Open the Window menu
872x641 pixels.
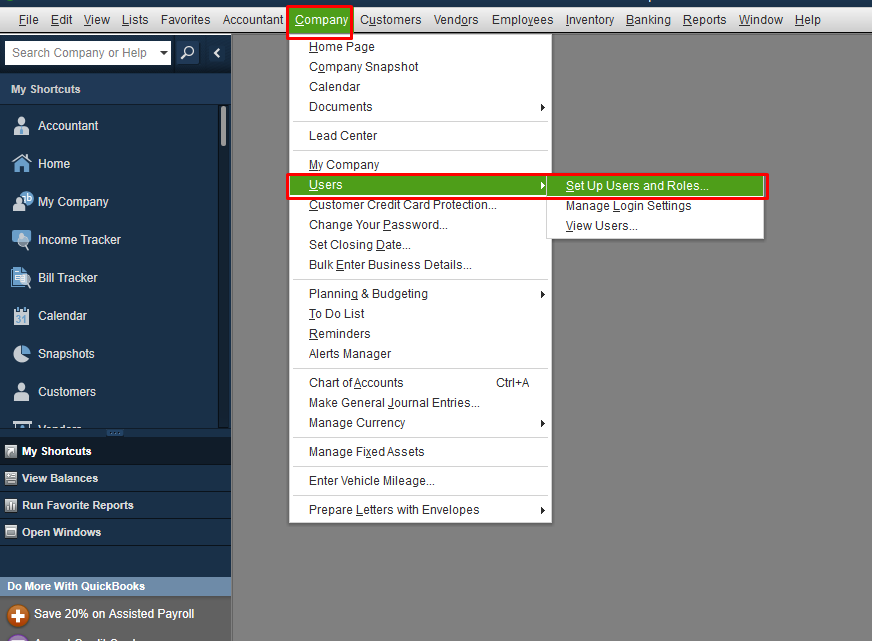coord(760,20)
